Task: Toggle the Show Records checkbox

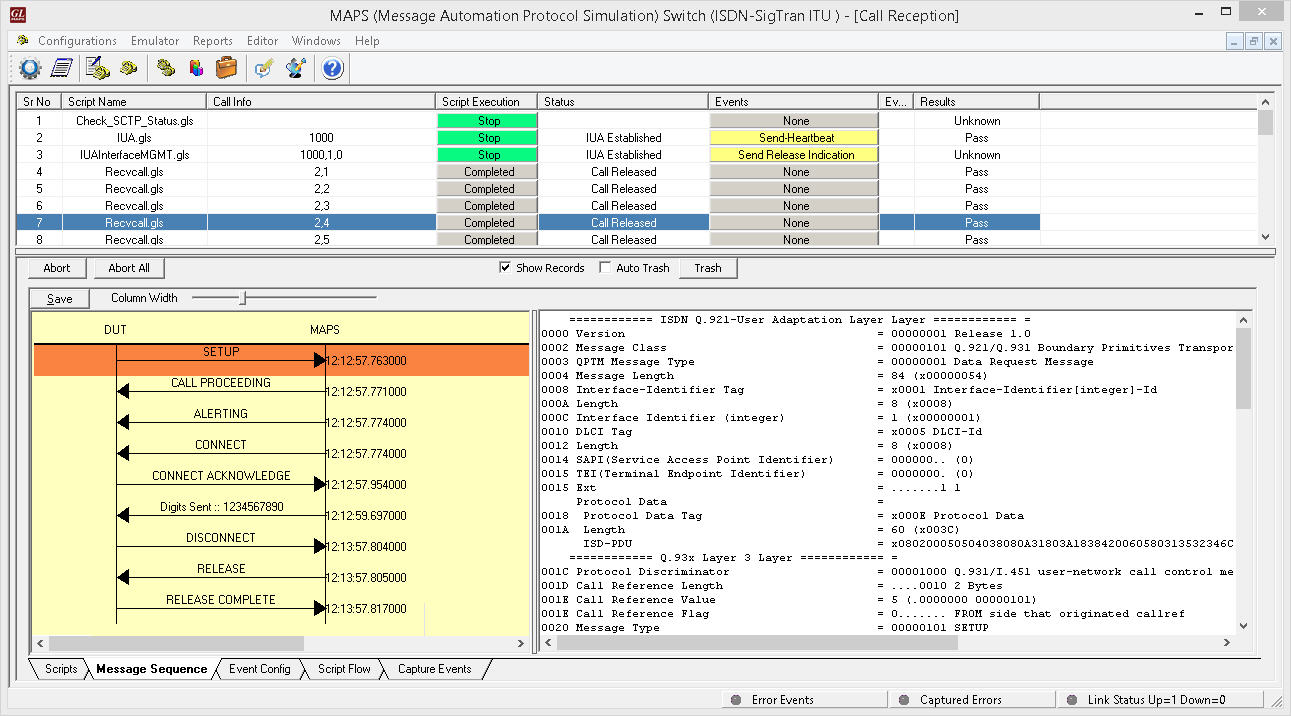Action: pyautogui.click(x=505, y=268)
